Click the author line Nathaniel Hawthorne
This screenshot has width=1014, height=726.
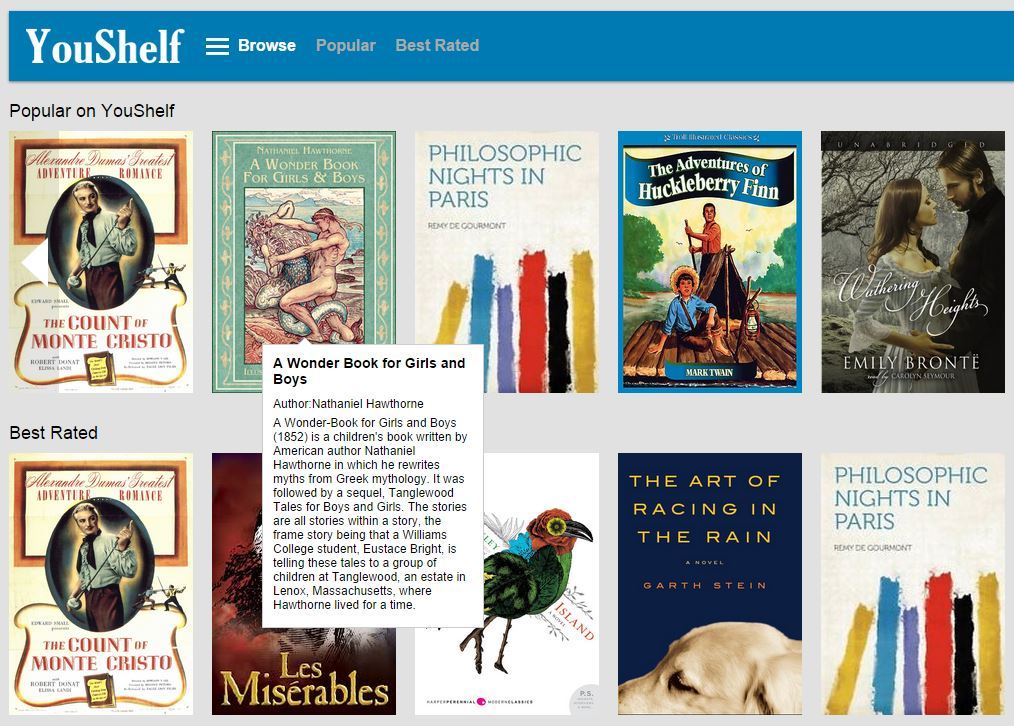point(348,404)
